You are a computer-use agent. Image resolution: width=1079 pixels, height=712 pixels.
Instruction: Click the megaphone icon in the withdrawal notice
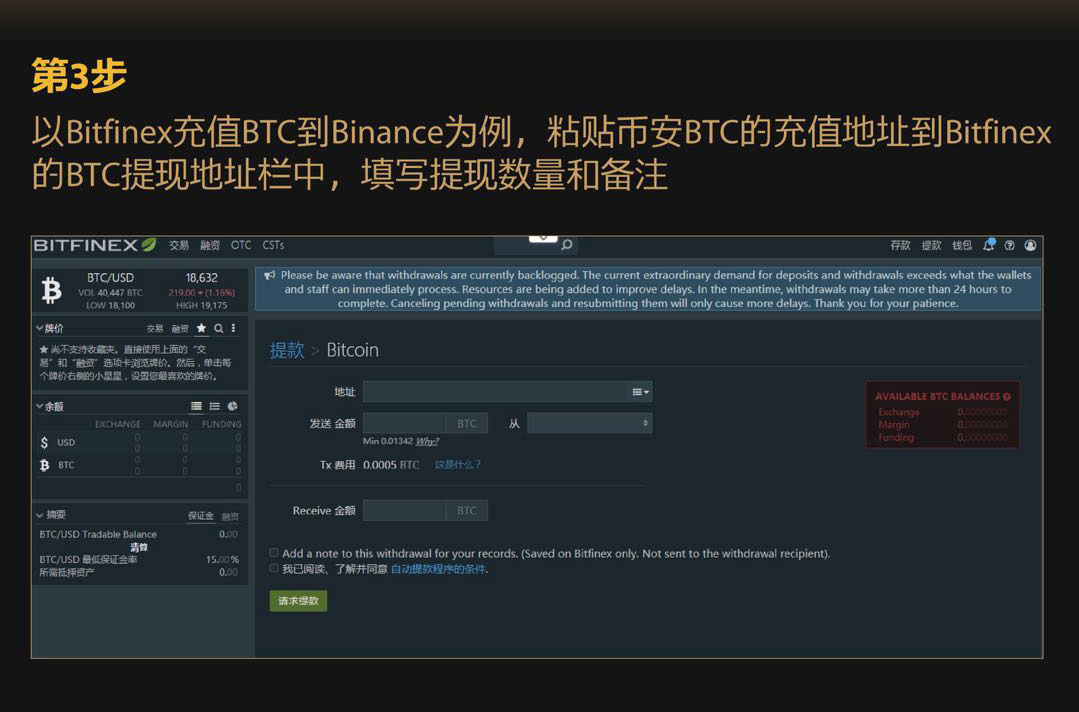click(x=270, y=275)
